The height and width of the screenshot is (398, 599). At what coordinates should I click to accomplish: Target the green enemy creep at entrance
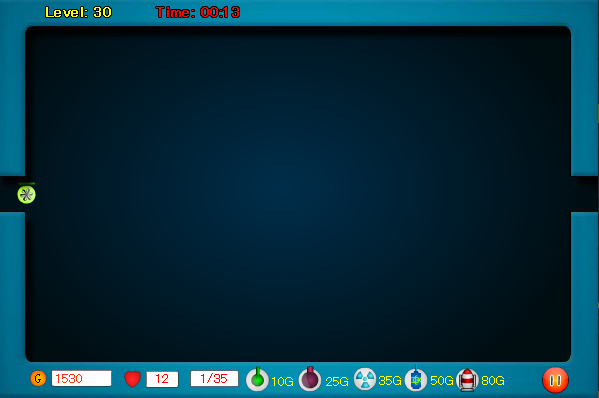tap(26, 194)
